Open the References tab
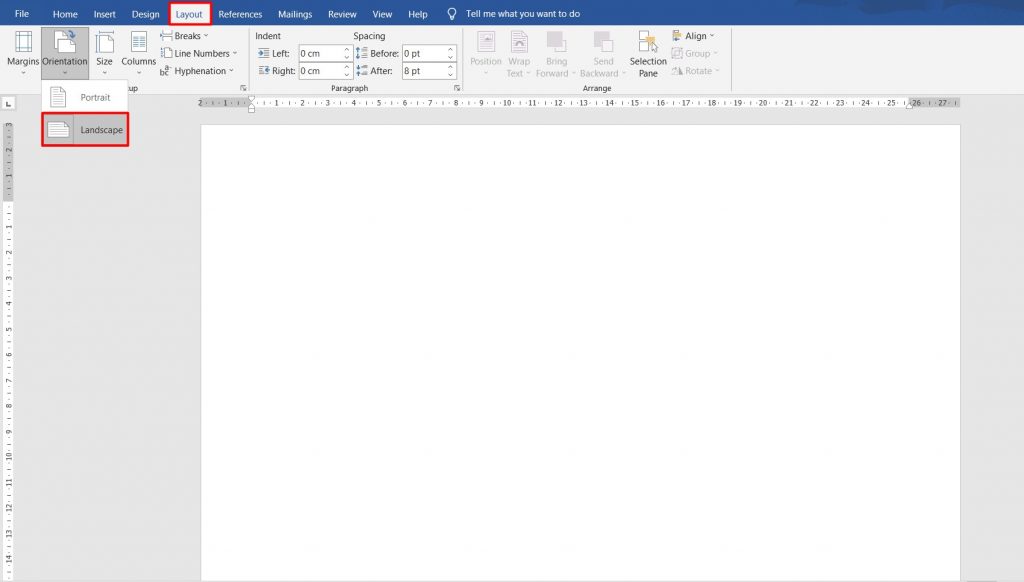The height and width of the screenshot is (582, 1024). pos(239,13)
